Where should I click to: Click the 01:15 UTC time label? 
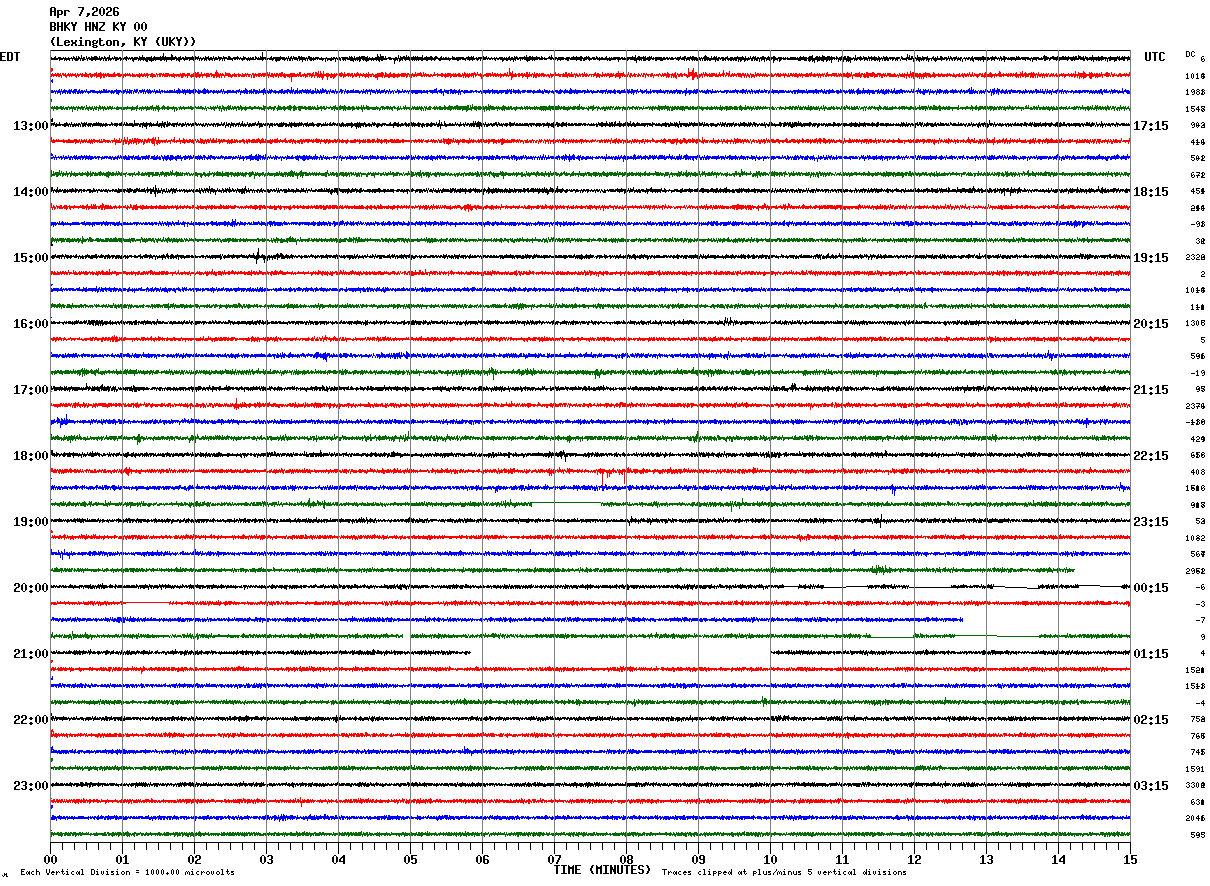[x=1151, y=654]
